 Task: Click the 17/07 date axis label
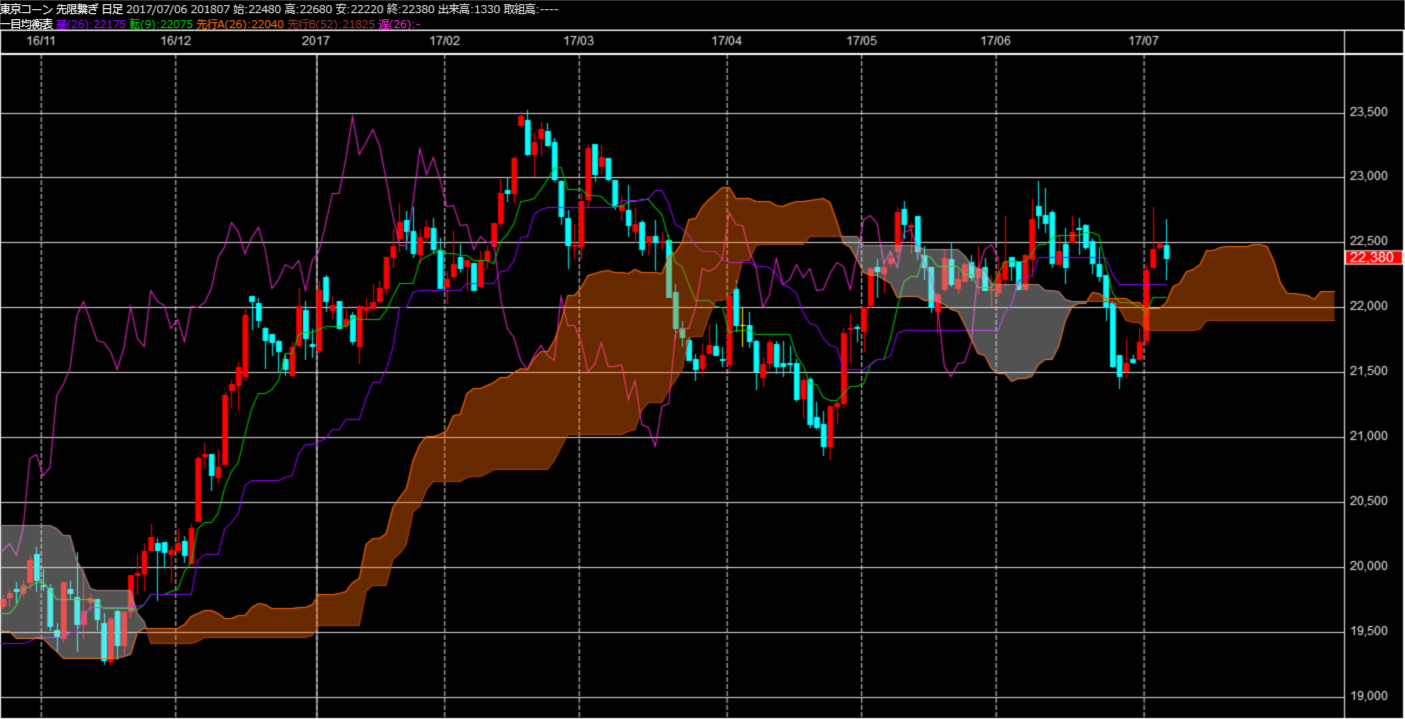coord(1143,41)
